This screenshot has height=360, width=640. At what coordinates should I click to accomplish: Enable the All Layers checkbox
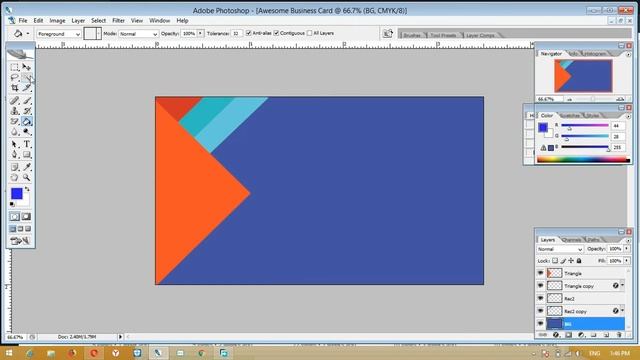(309, 33)
